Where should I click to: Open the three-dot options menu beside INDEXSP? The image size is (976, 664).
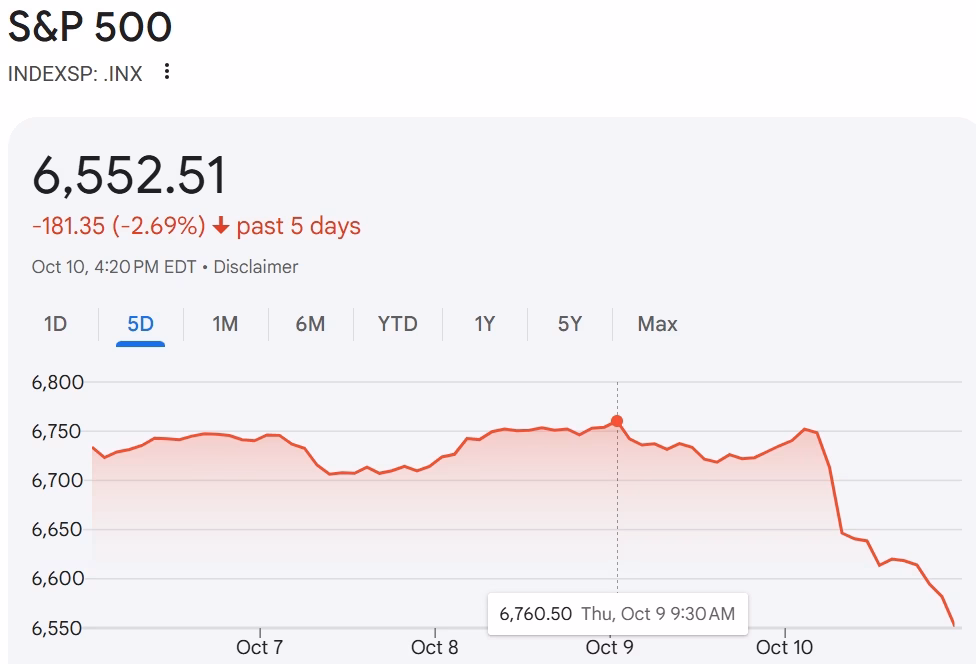(x=167, y=72)
